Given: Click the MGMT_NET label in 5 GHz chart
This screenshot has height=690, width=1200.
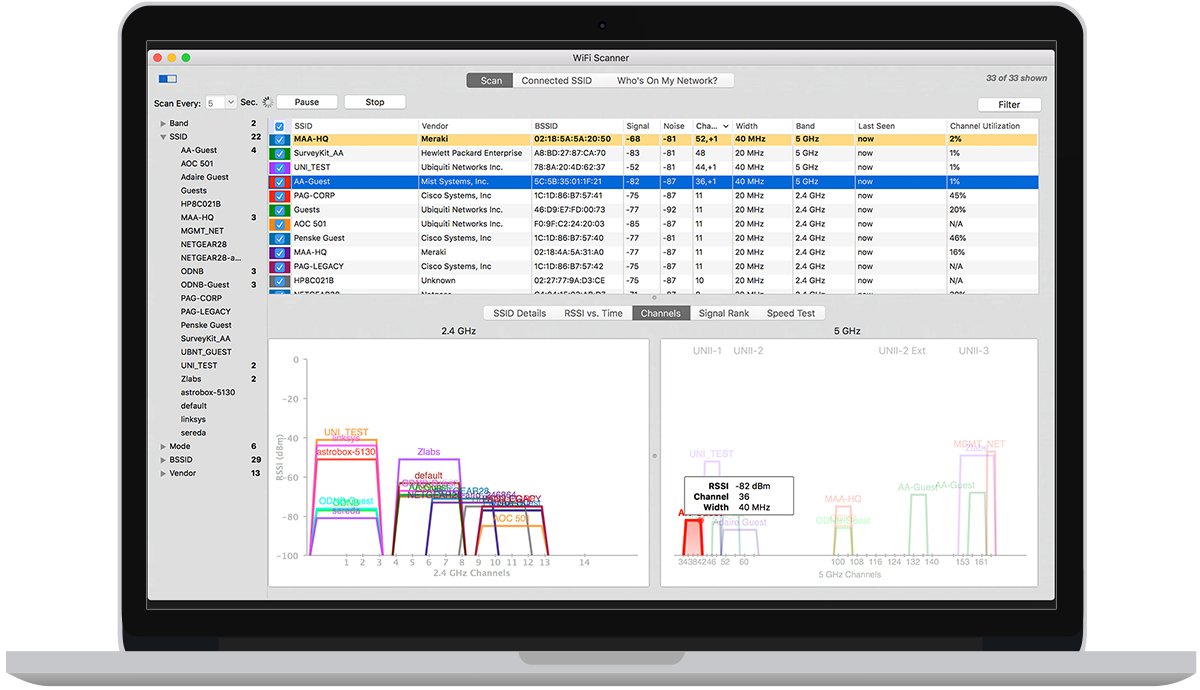Looking at the screenshot, I should 979,444.
